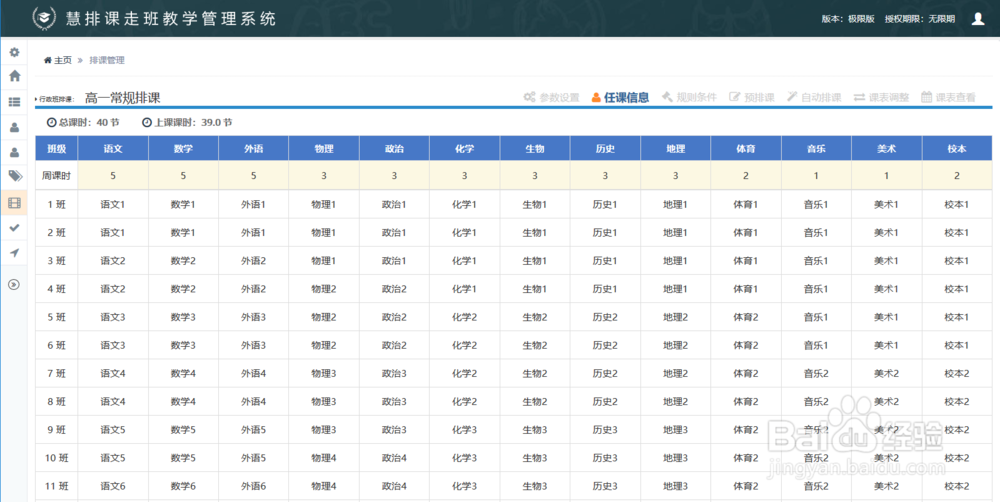This screenshot has height=502, width=1000.
Task: Switch to the 任课信息 tab
Action: [x=620, y=98]
